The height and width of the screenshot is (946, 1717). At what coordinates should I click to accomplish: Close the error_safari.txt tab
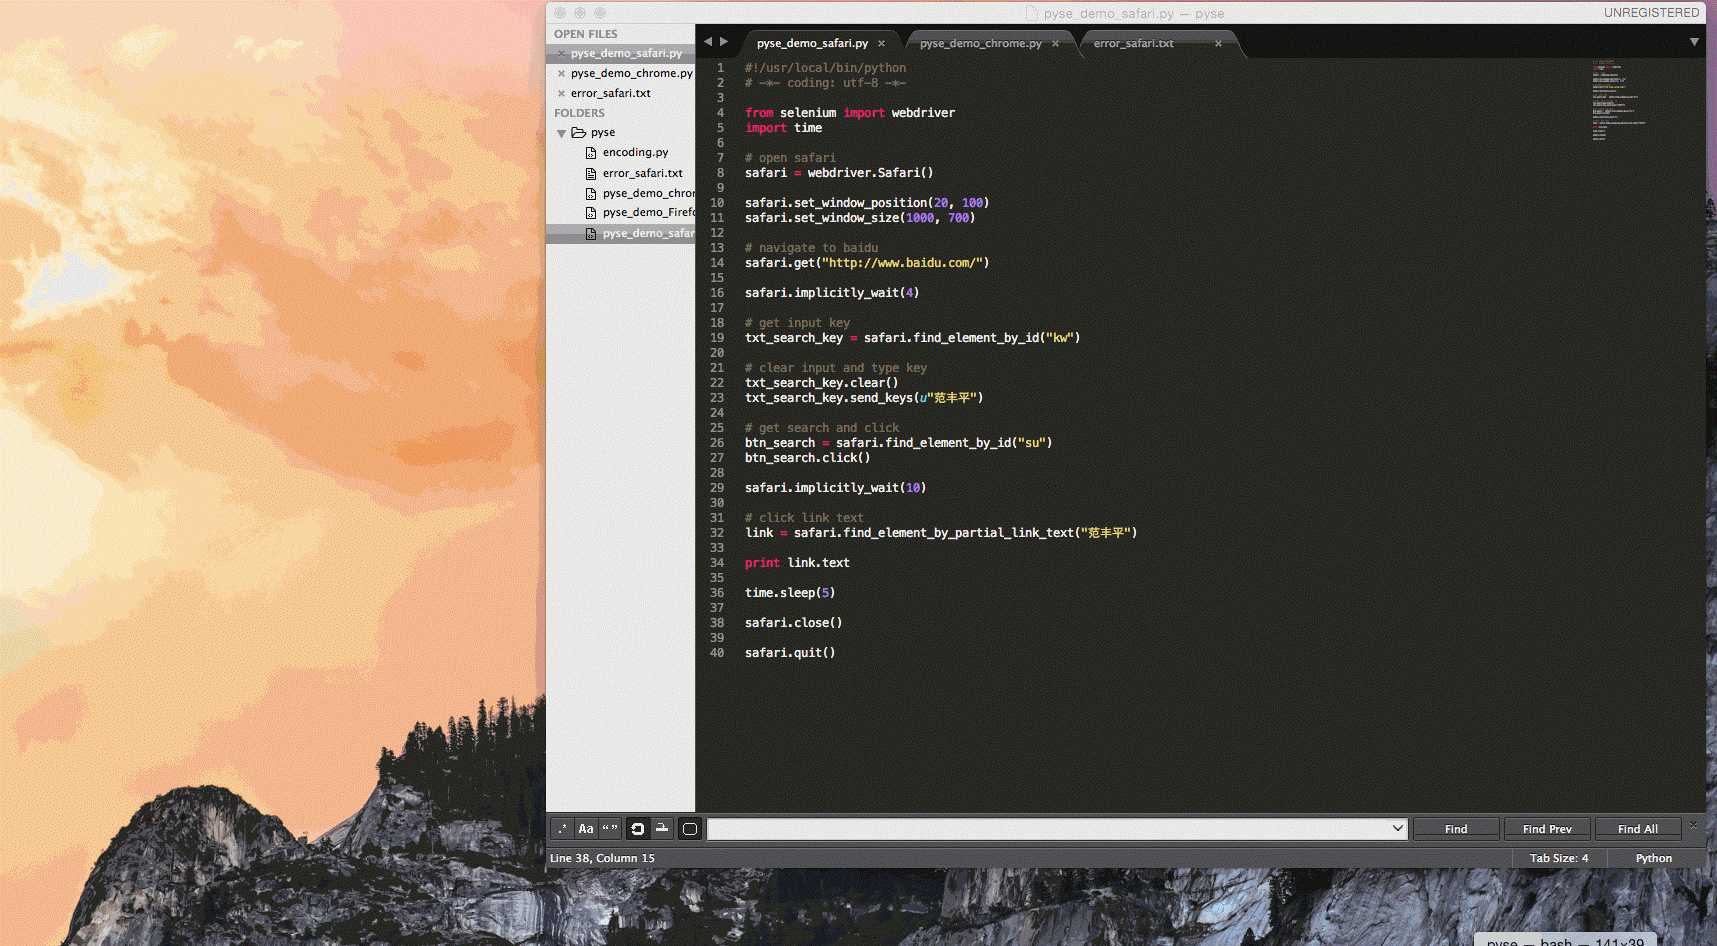point(1218,44)
